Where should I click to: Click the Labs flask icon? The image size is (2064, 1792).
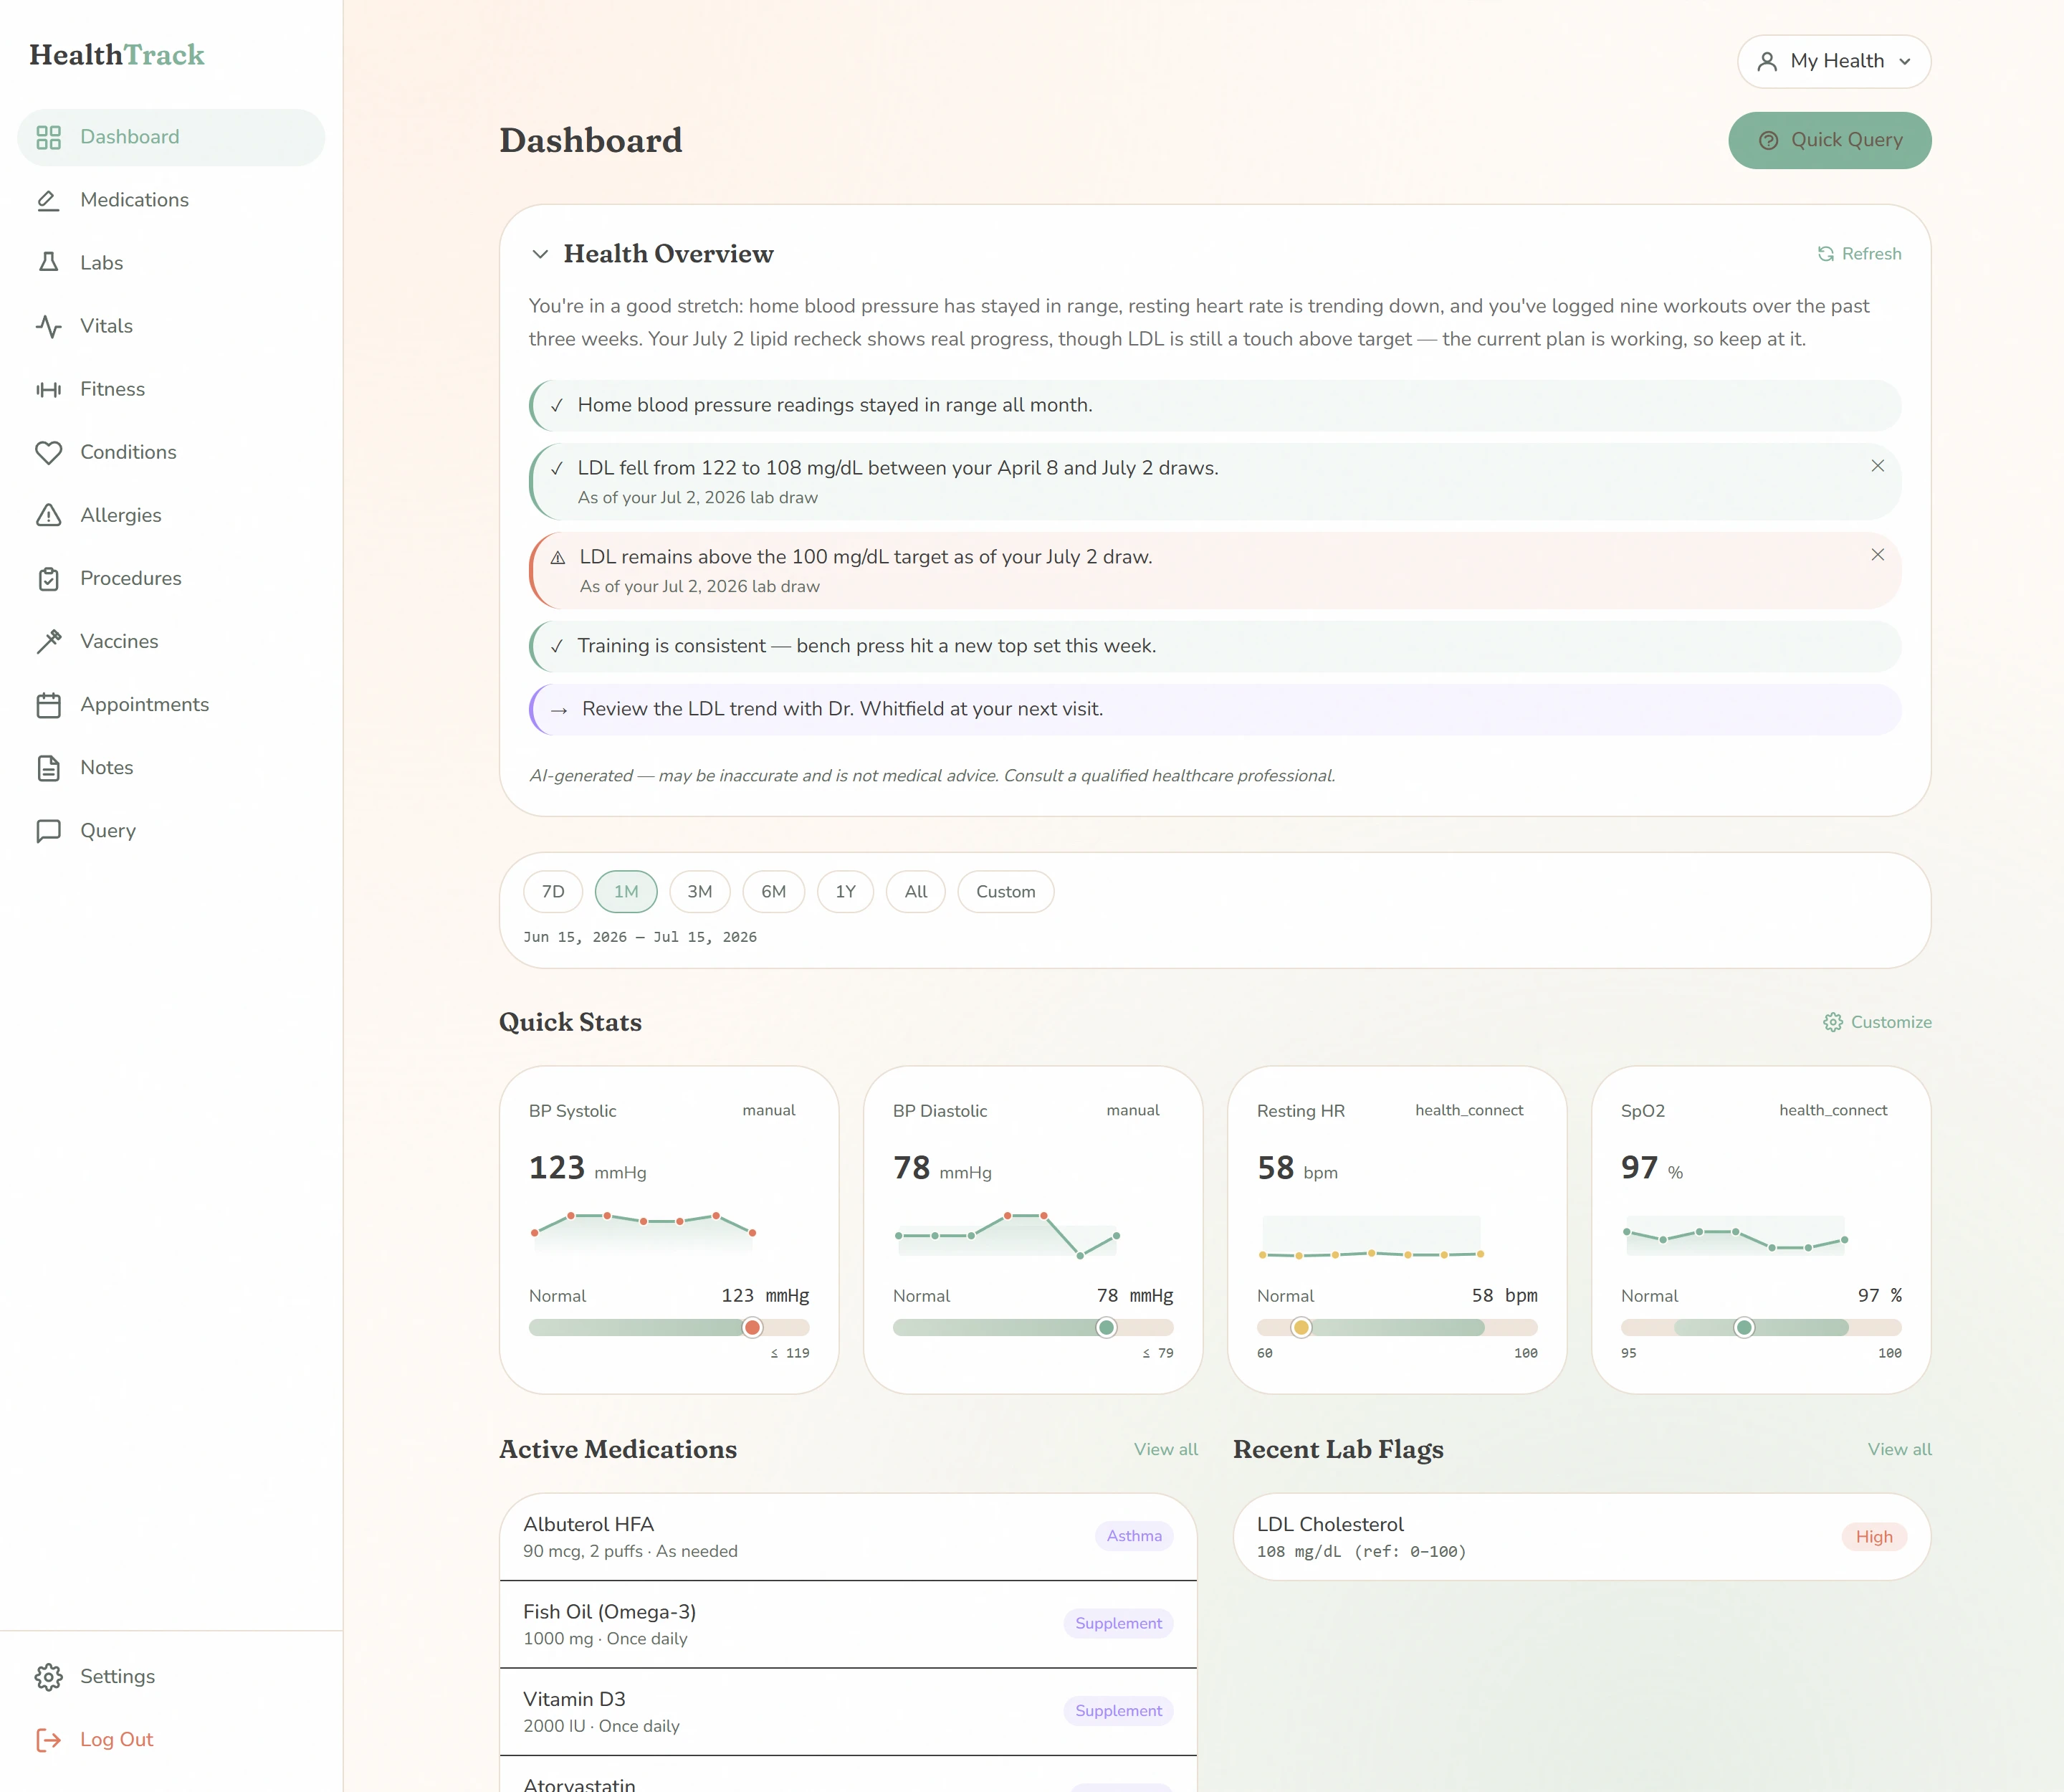(48, 263)
